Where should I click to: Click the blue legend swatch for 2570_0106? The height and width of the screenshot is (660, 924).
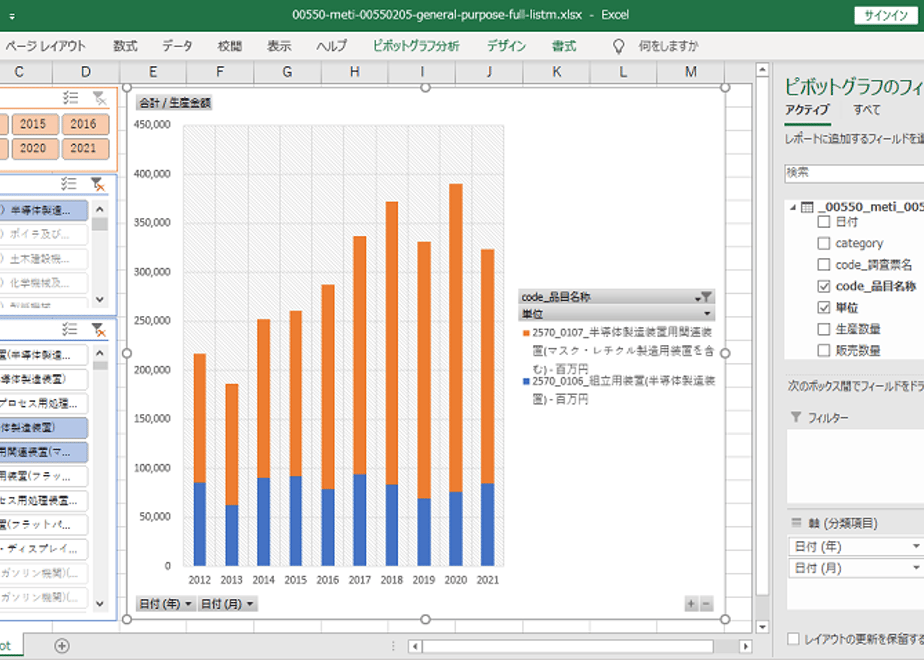tap(526, 382)
